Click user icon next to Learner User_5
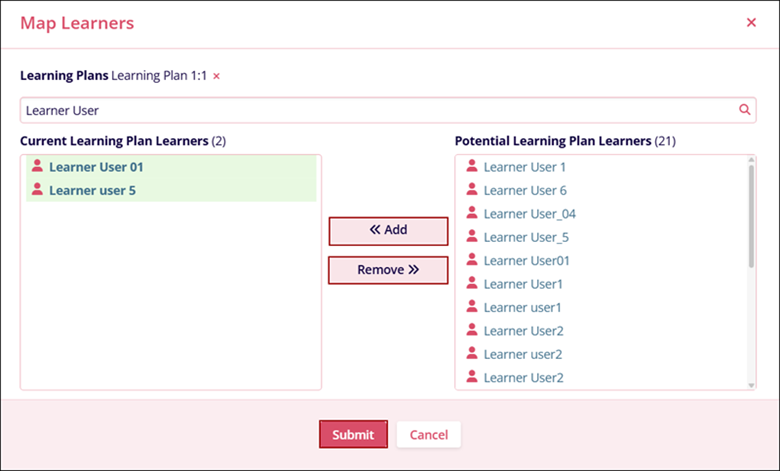 [x=472, y=237]
